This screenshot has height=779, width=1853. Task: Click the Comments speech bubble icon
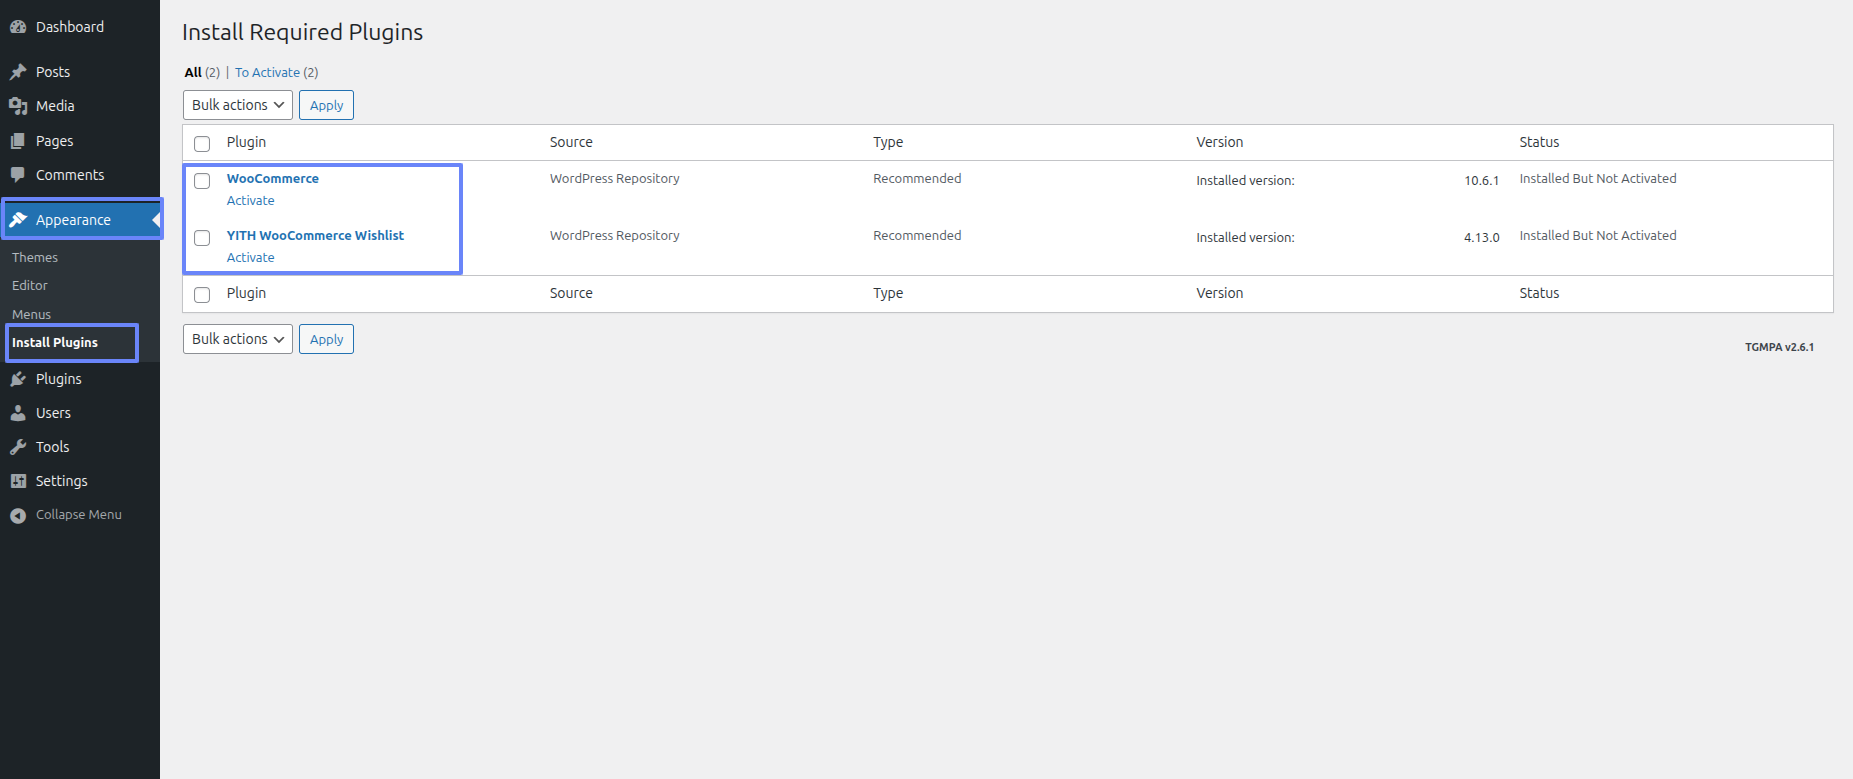[x=18, y=175]
